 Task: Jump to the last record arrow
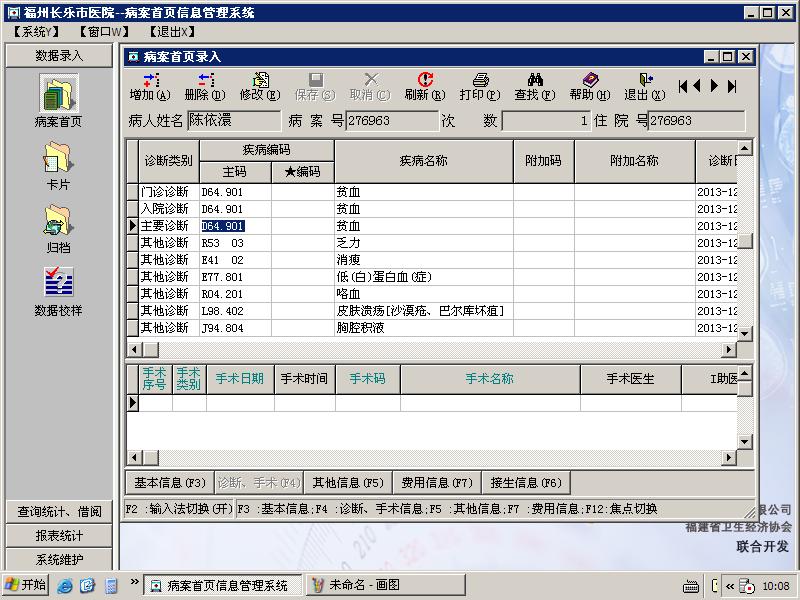pos(732,86)
